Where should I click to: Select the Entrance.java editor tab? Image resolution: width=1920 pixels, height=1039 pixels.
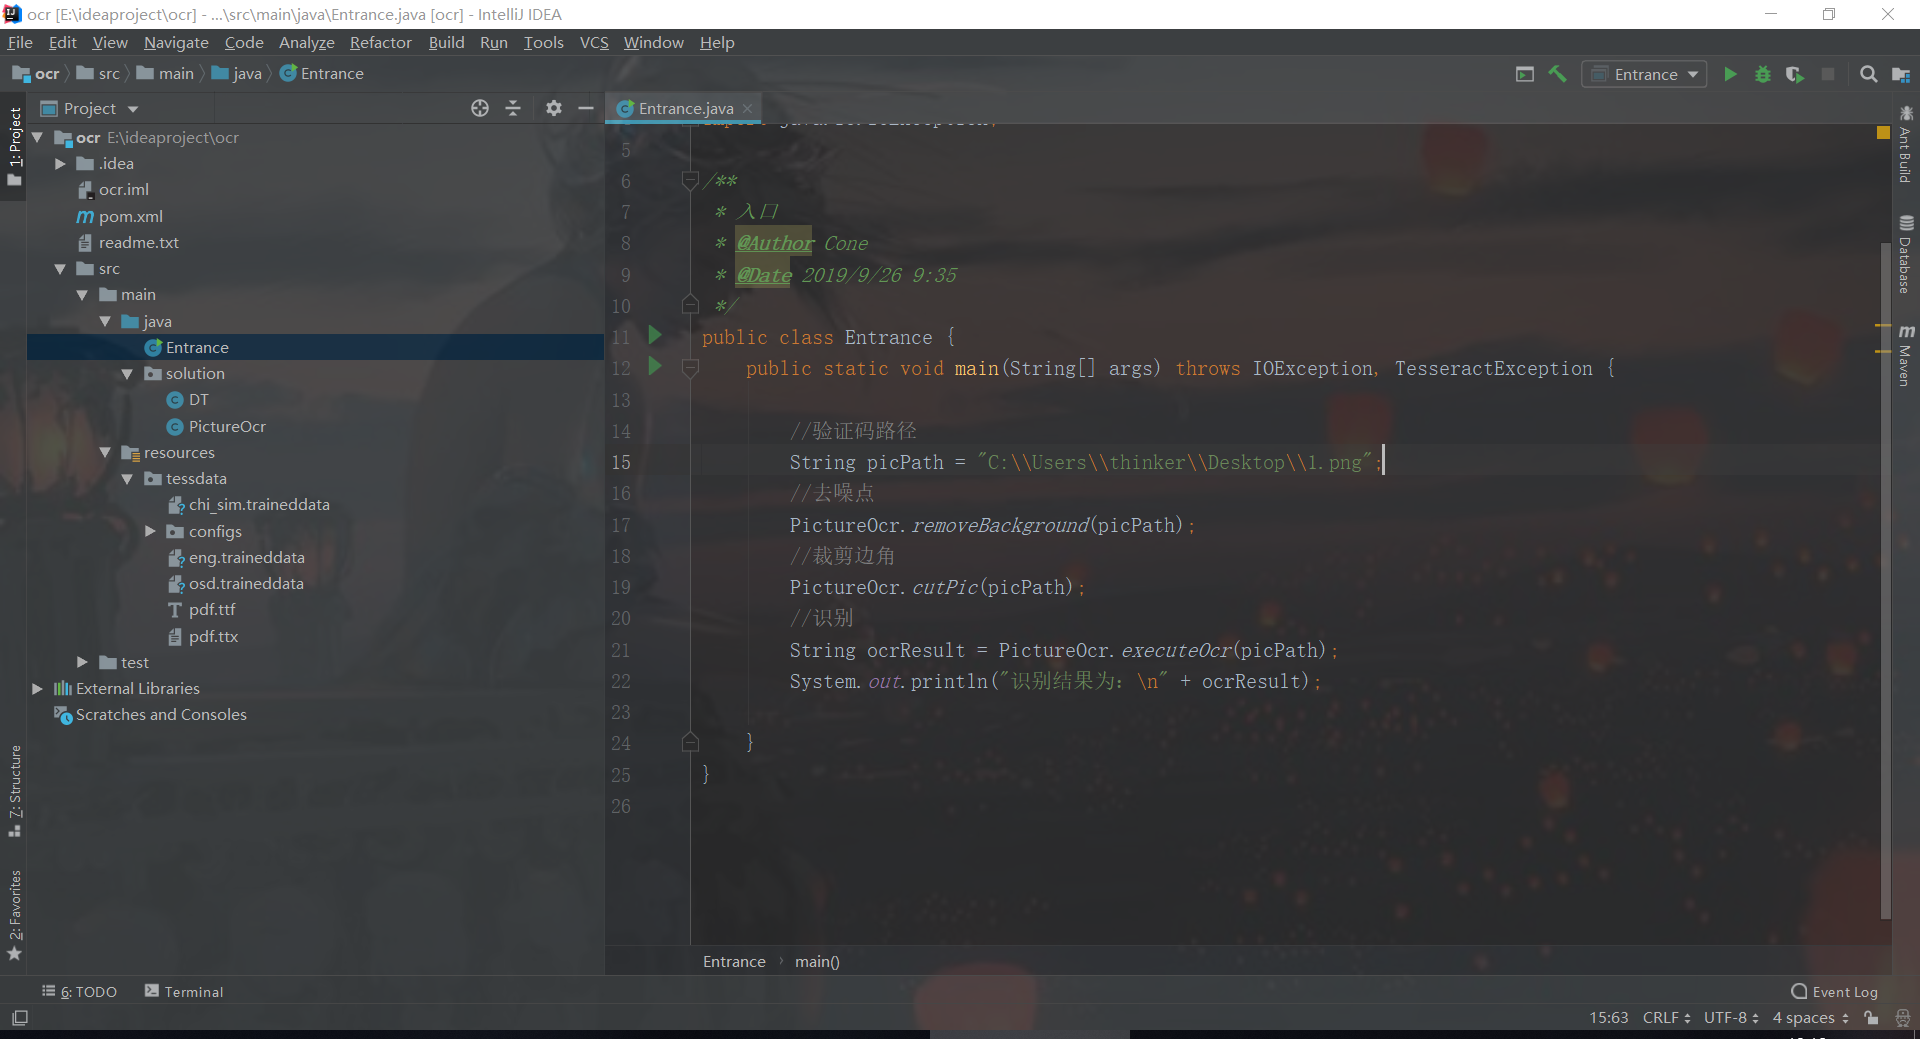pyautogui.click(x=685, y=108)
